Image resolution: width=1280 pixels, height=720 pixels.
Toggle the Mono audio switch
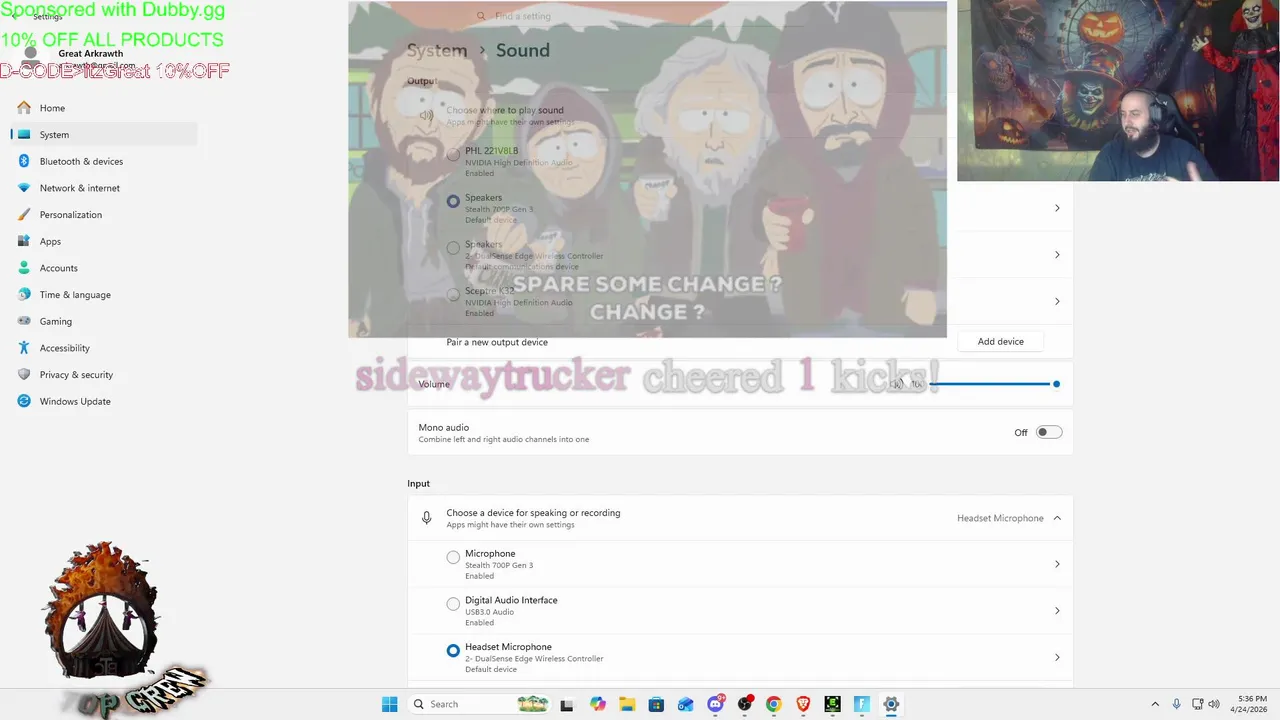pos(1049,432)
